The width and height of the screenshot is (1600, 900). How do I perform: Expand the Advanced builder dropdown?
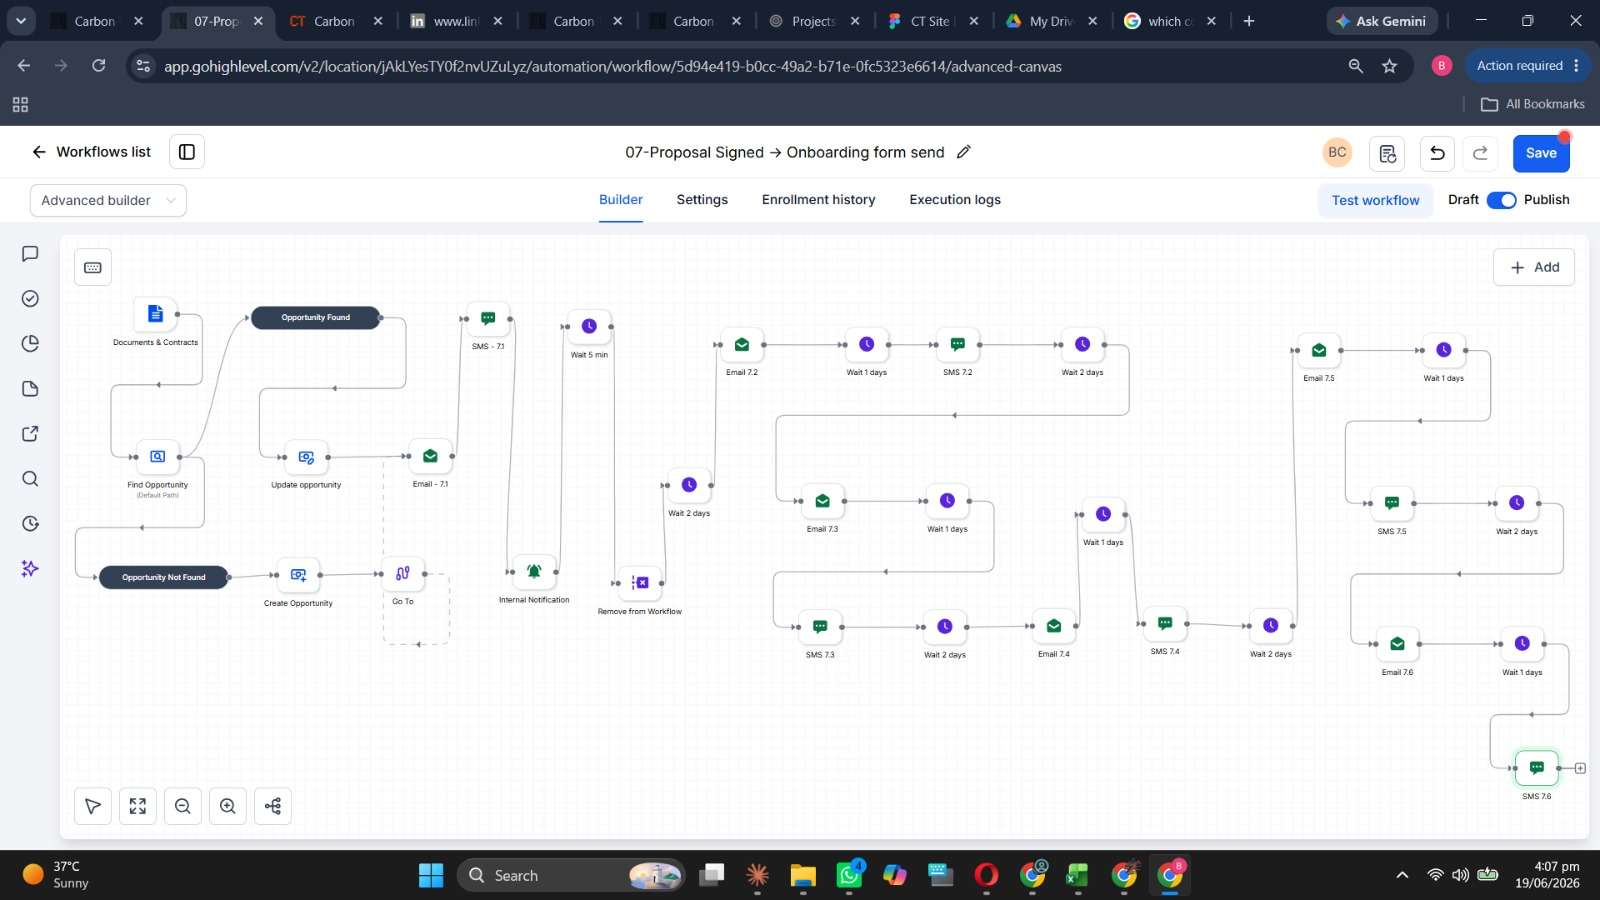pos(108,200)
